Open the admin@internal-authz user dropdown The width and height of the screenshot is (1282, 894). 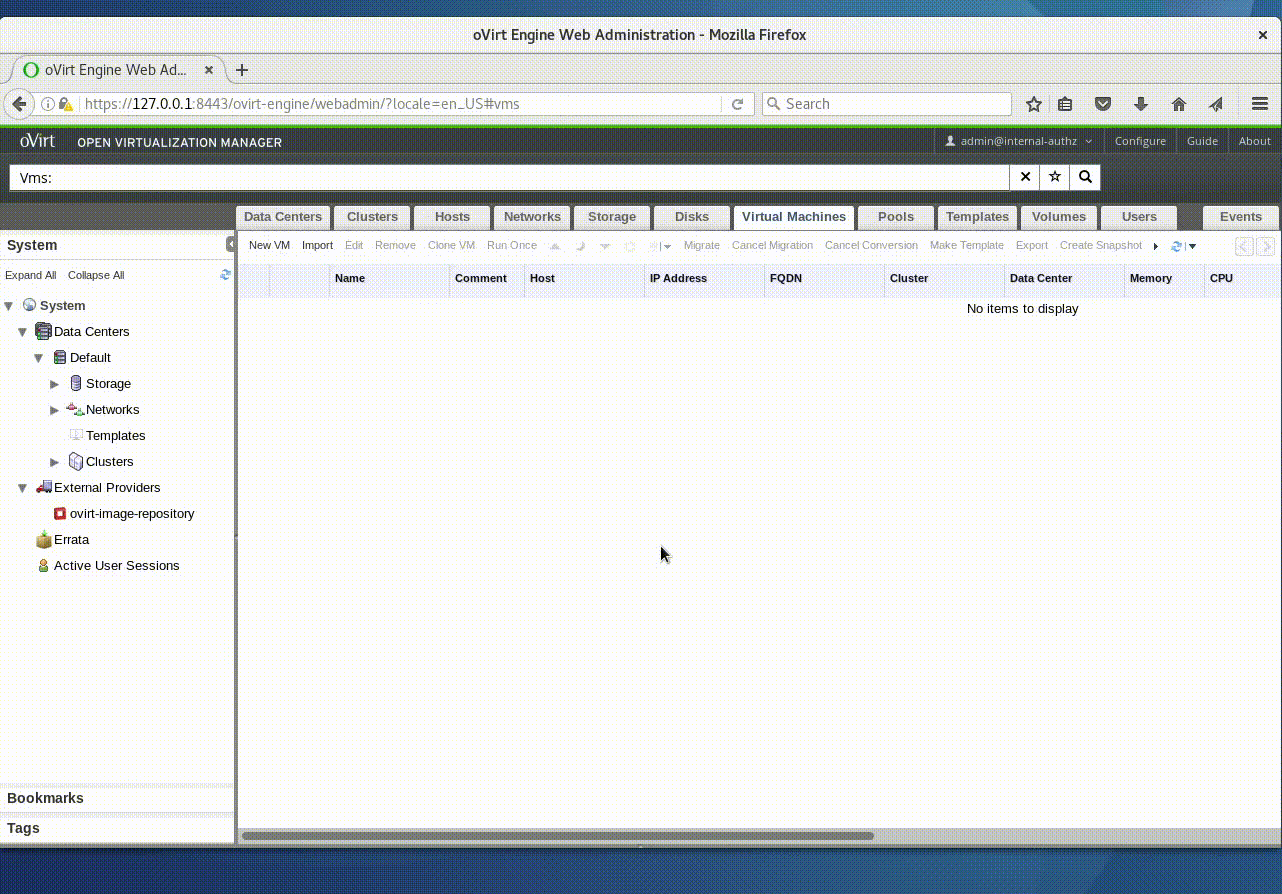point(1019,141)
